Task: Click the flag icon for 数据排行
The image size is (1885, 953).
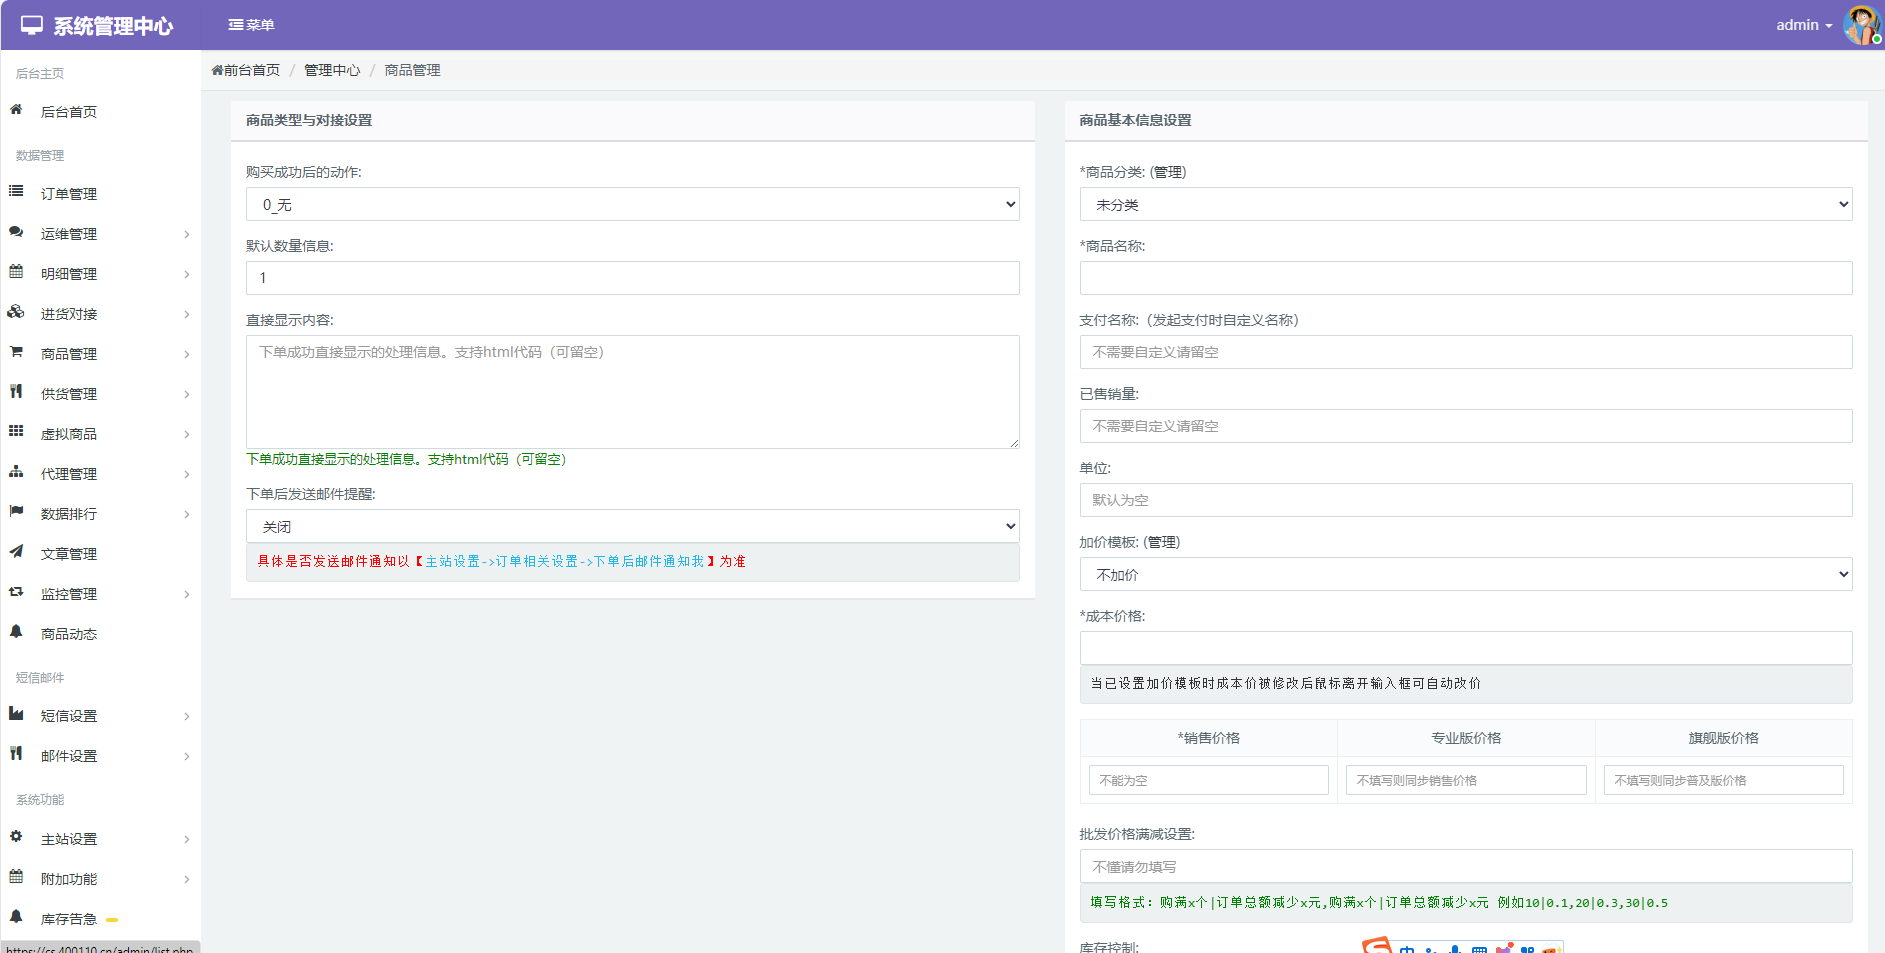Action: tap(16, 512)
